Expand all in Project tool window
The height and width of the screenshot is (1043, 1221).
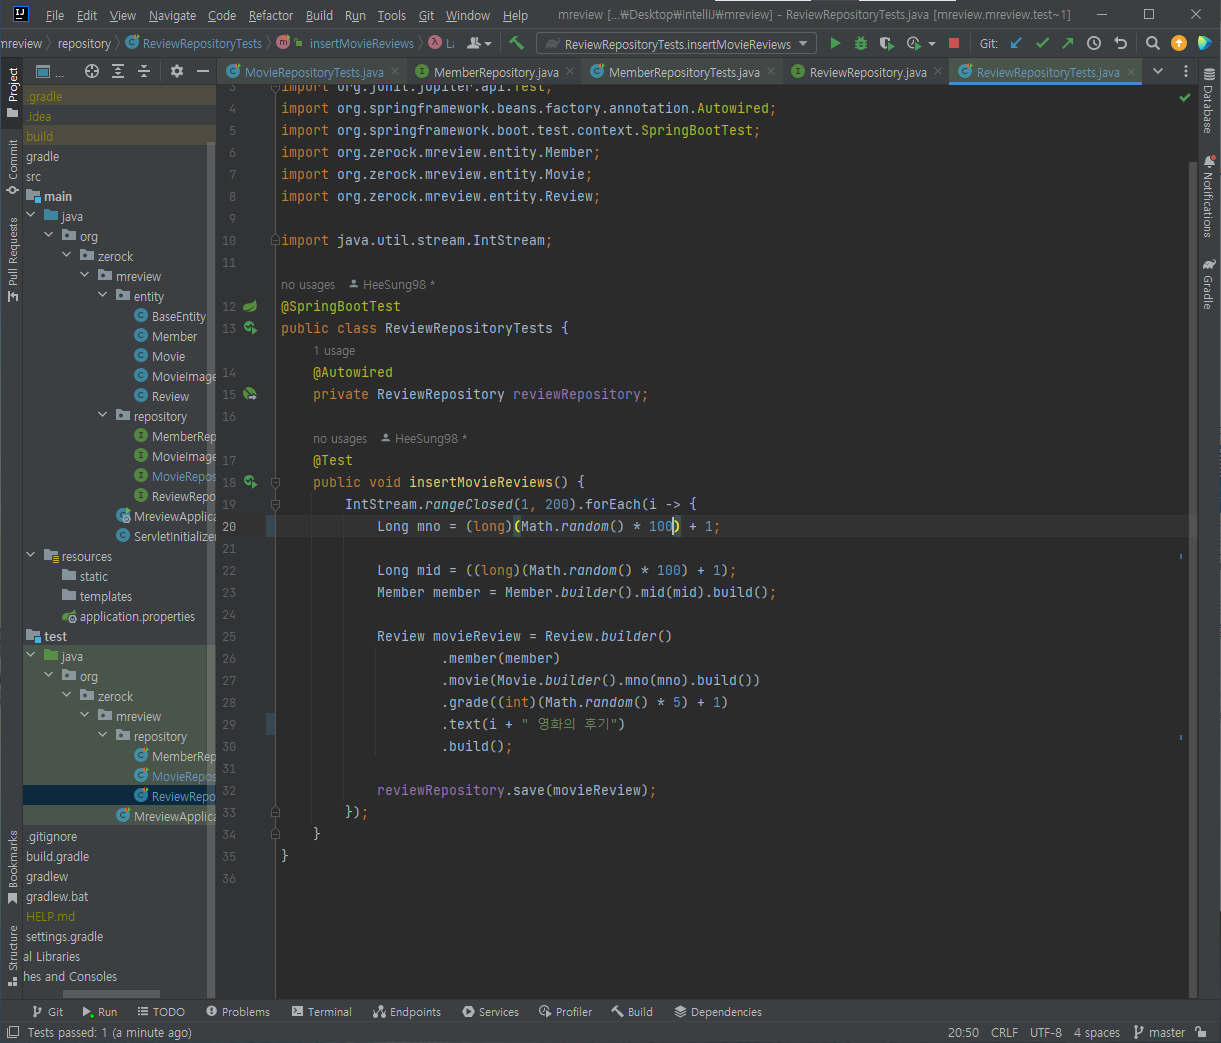pyautogui.click(x=118, y=71)
